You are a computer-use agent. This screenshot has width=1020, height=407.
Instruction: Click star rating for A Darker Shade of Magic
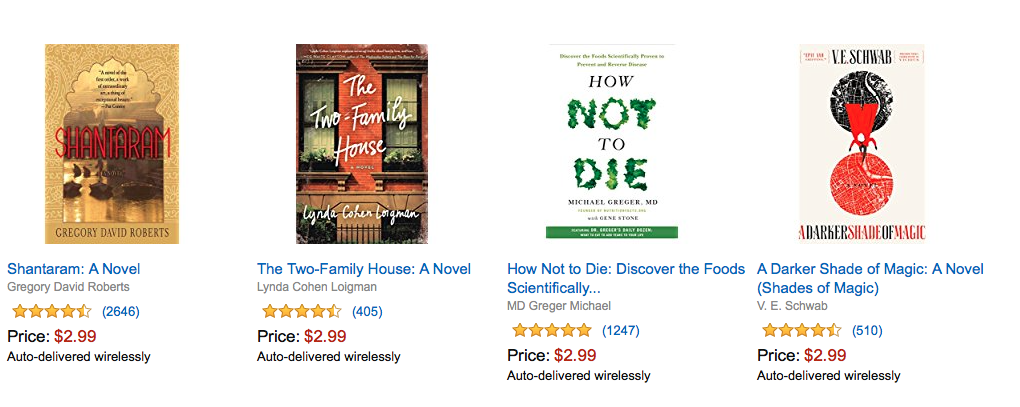tap(801, 330)
